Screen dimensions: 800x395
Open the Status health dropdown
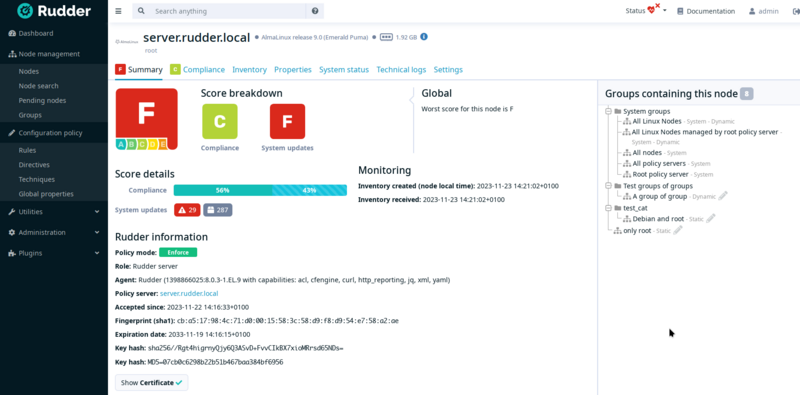click(646, 10)
